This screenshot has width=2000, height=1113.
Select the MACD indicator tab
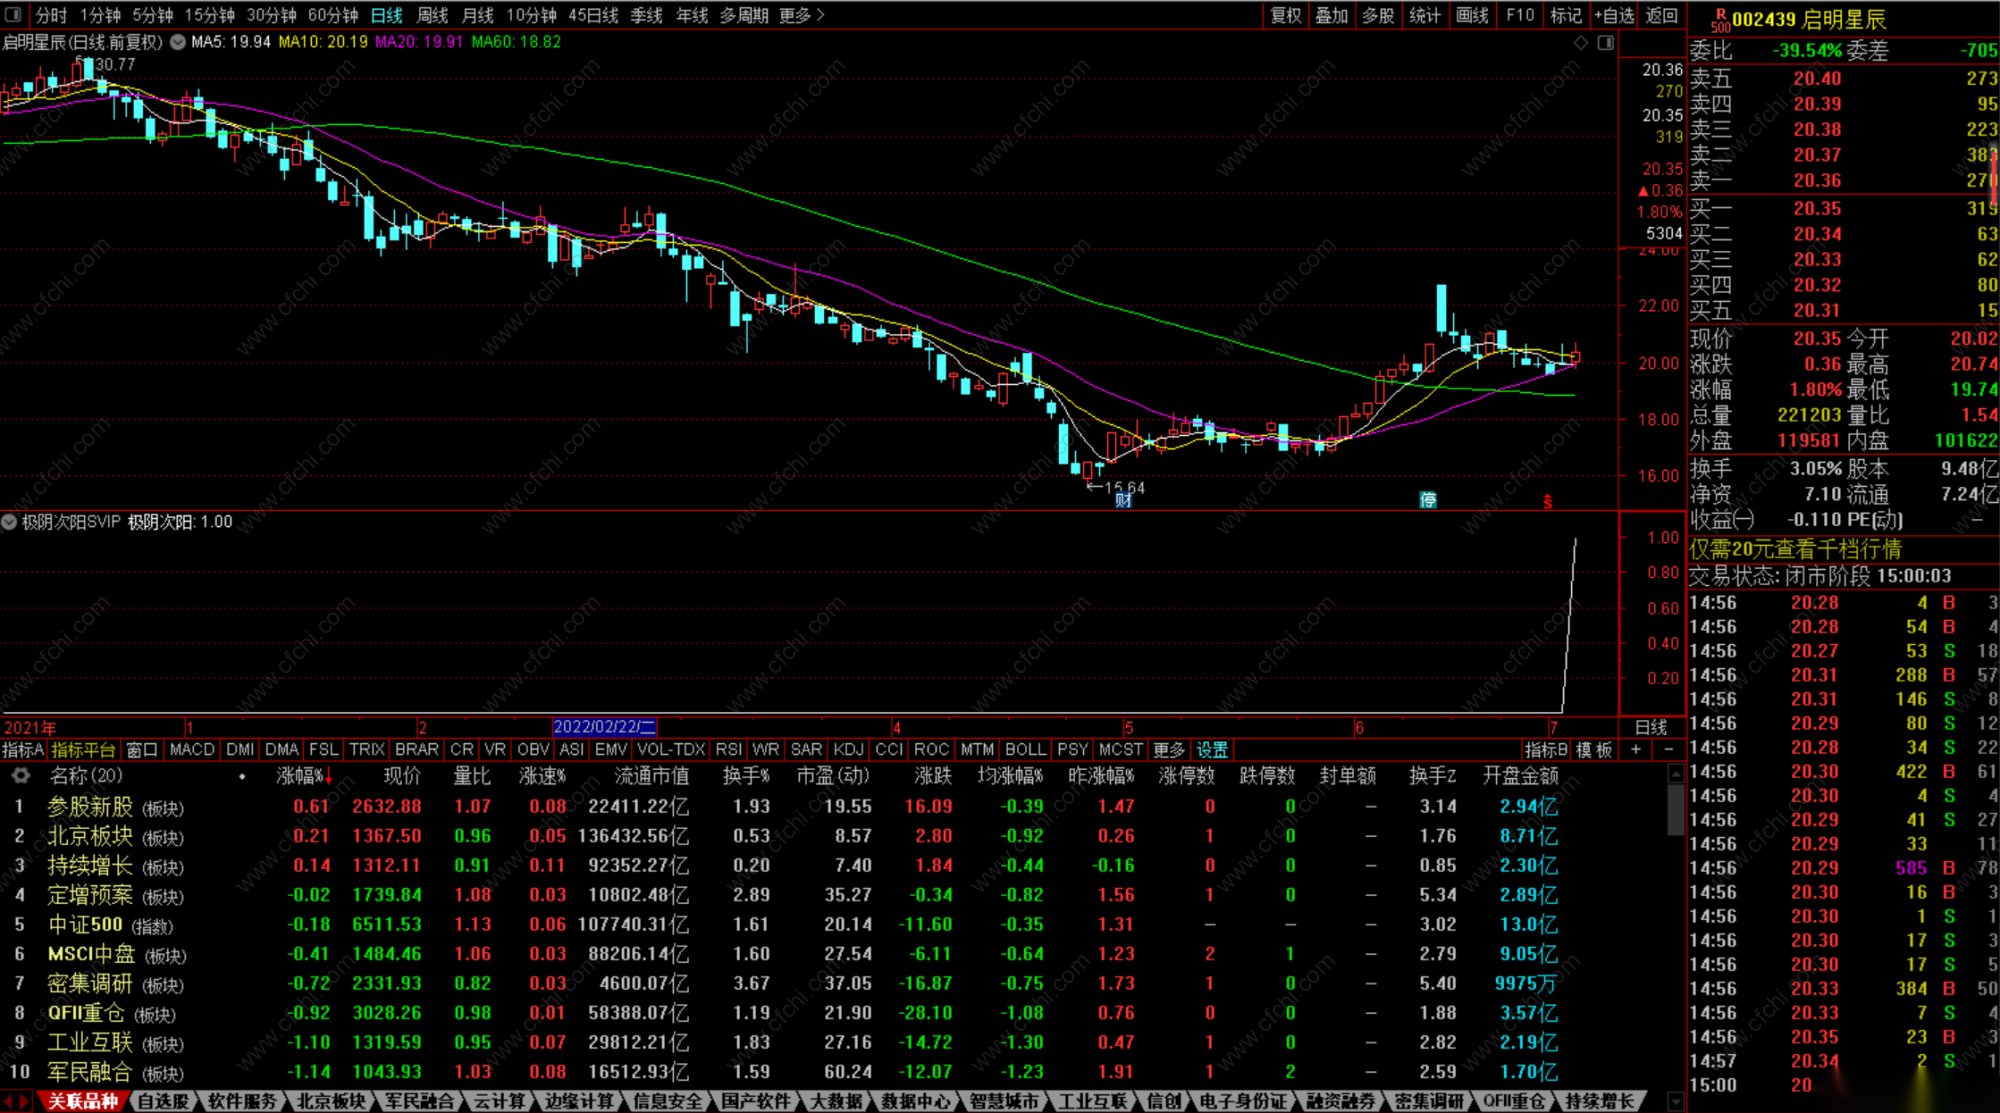tap(192, 750)
